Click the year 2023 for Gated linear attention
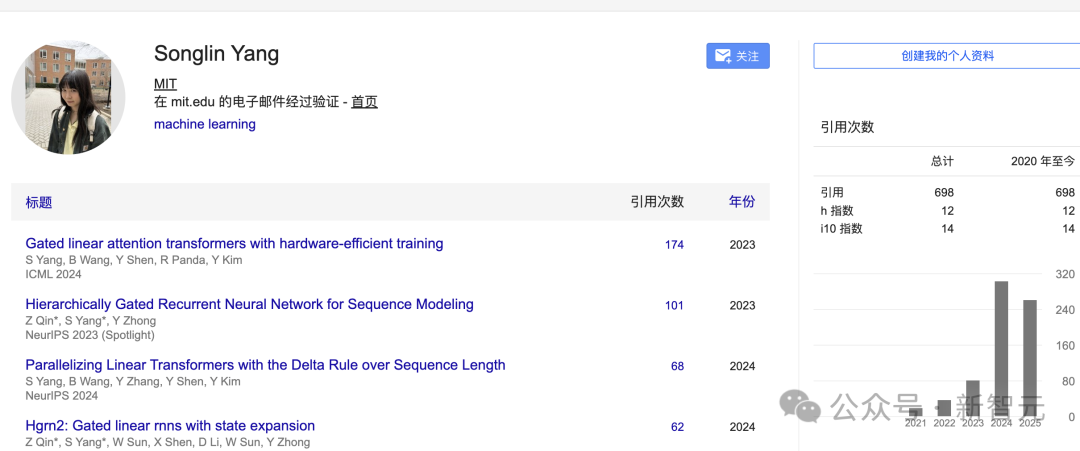Screen dimensions: 1080x451 click(742, 244)
